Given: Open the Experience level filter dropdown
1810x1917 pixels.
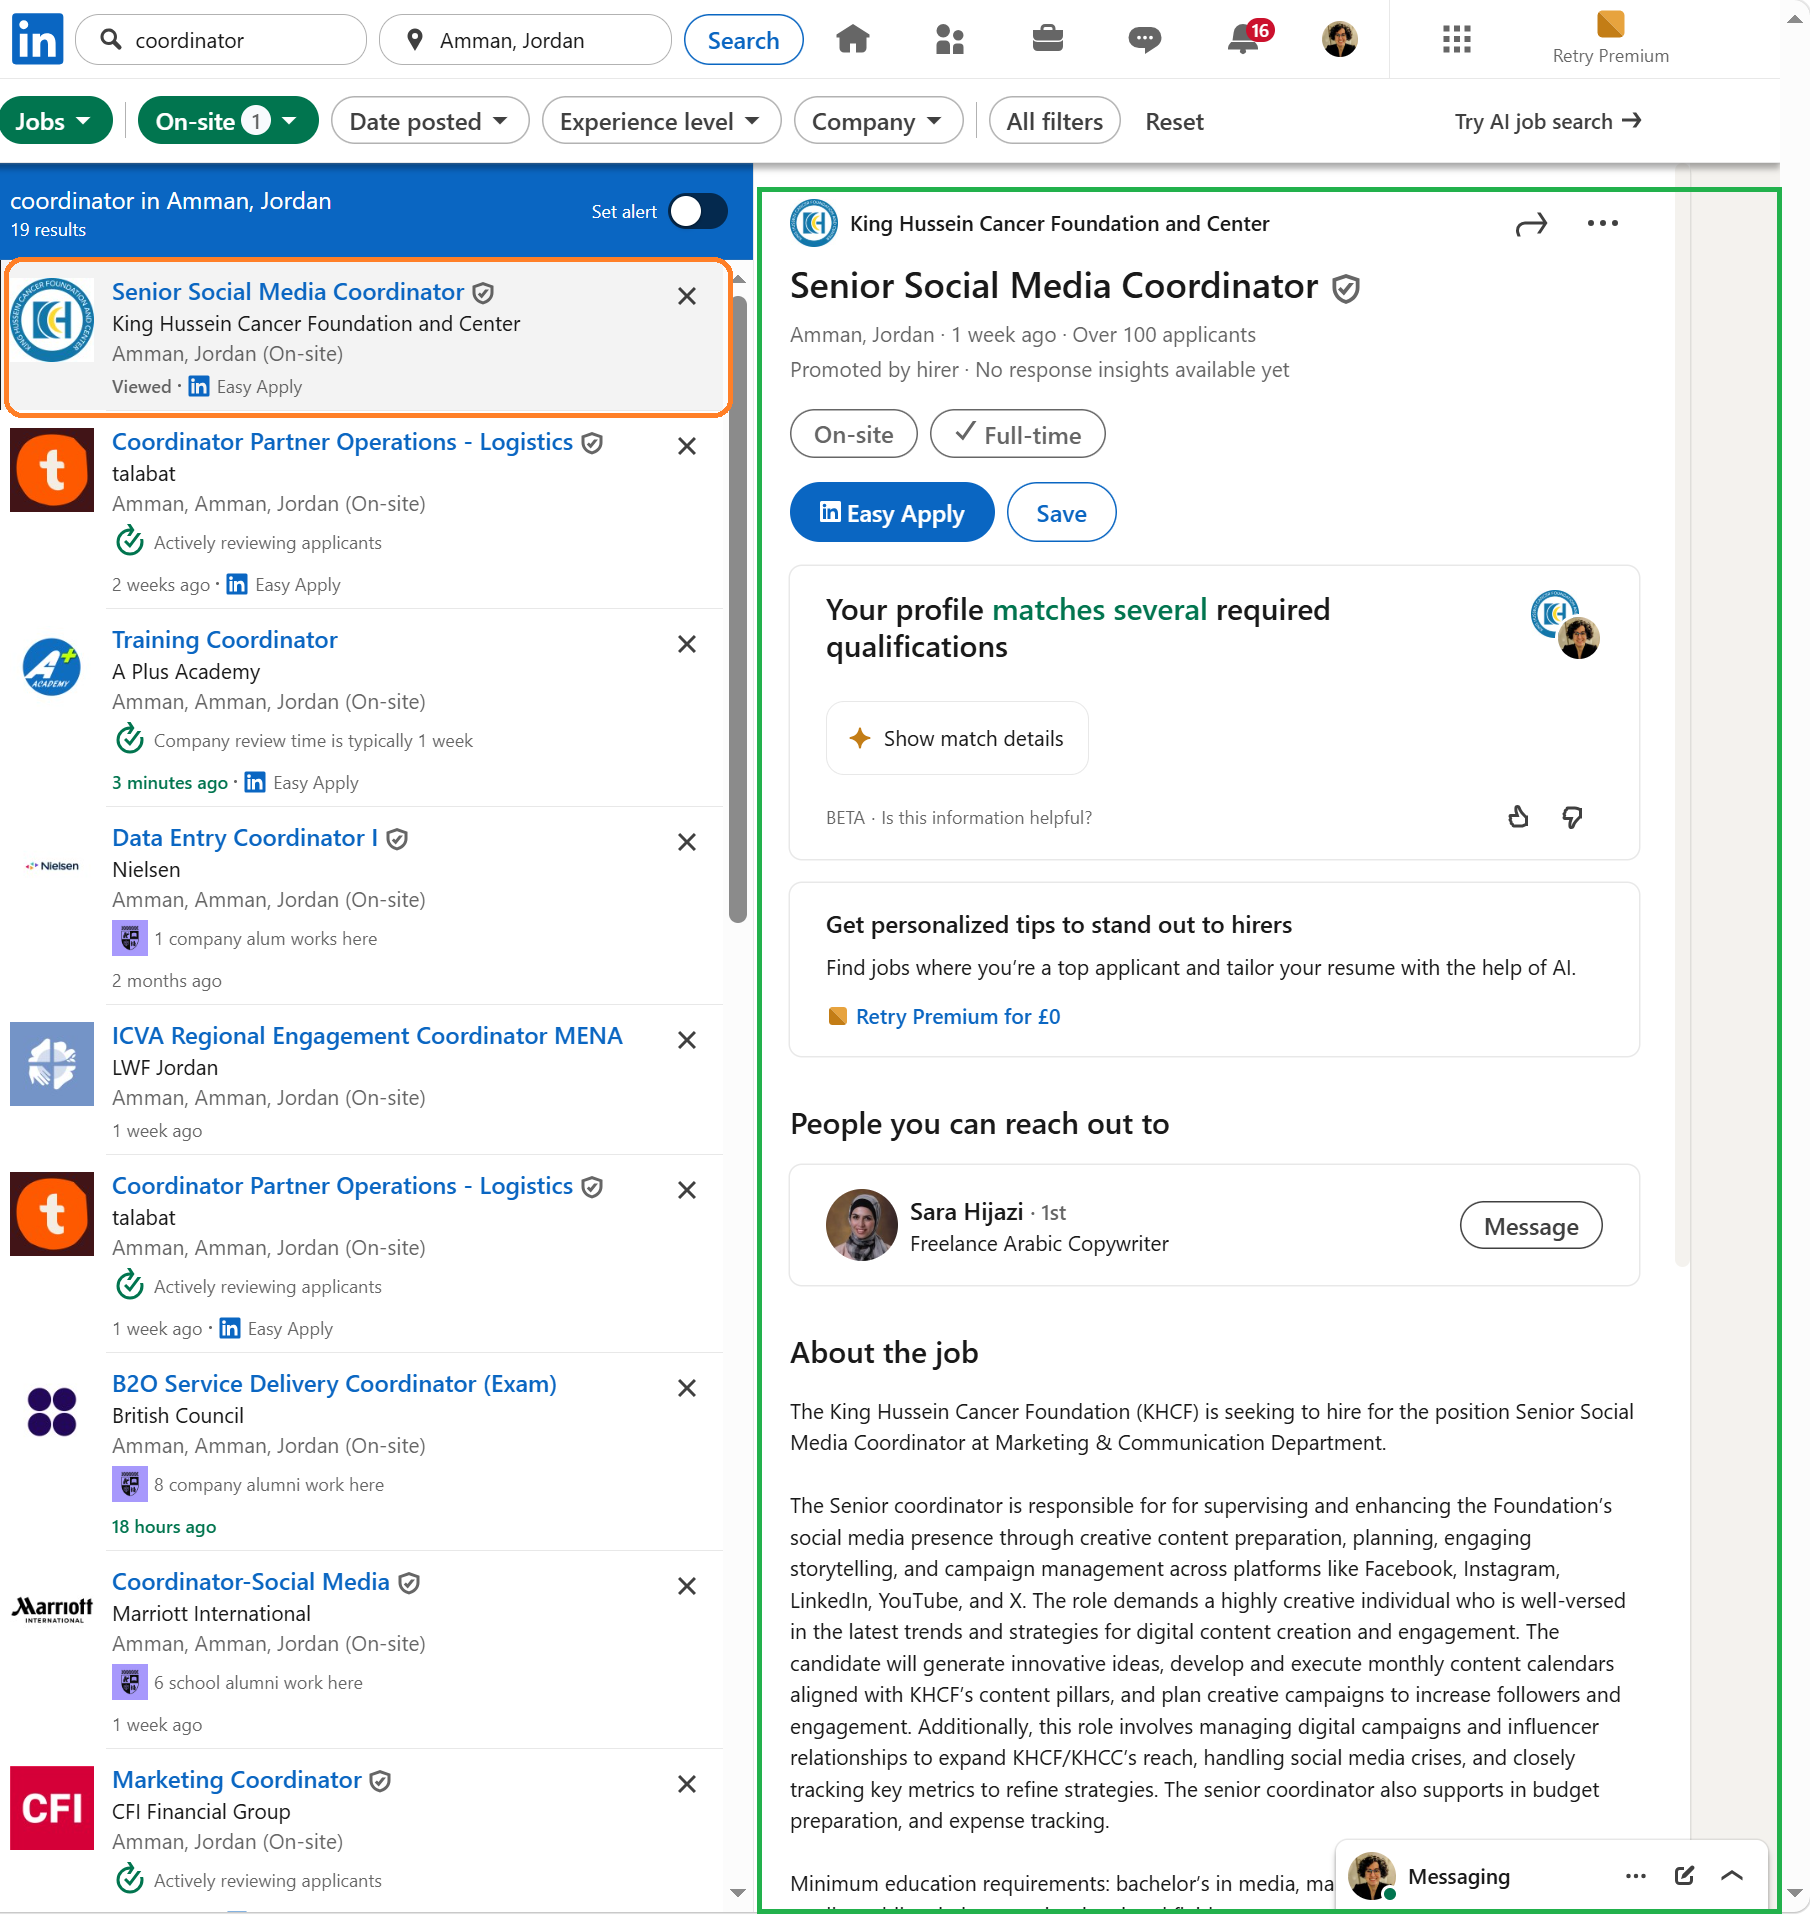Looking at the screenshot, I should point(661,121).
